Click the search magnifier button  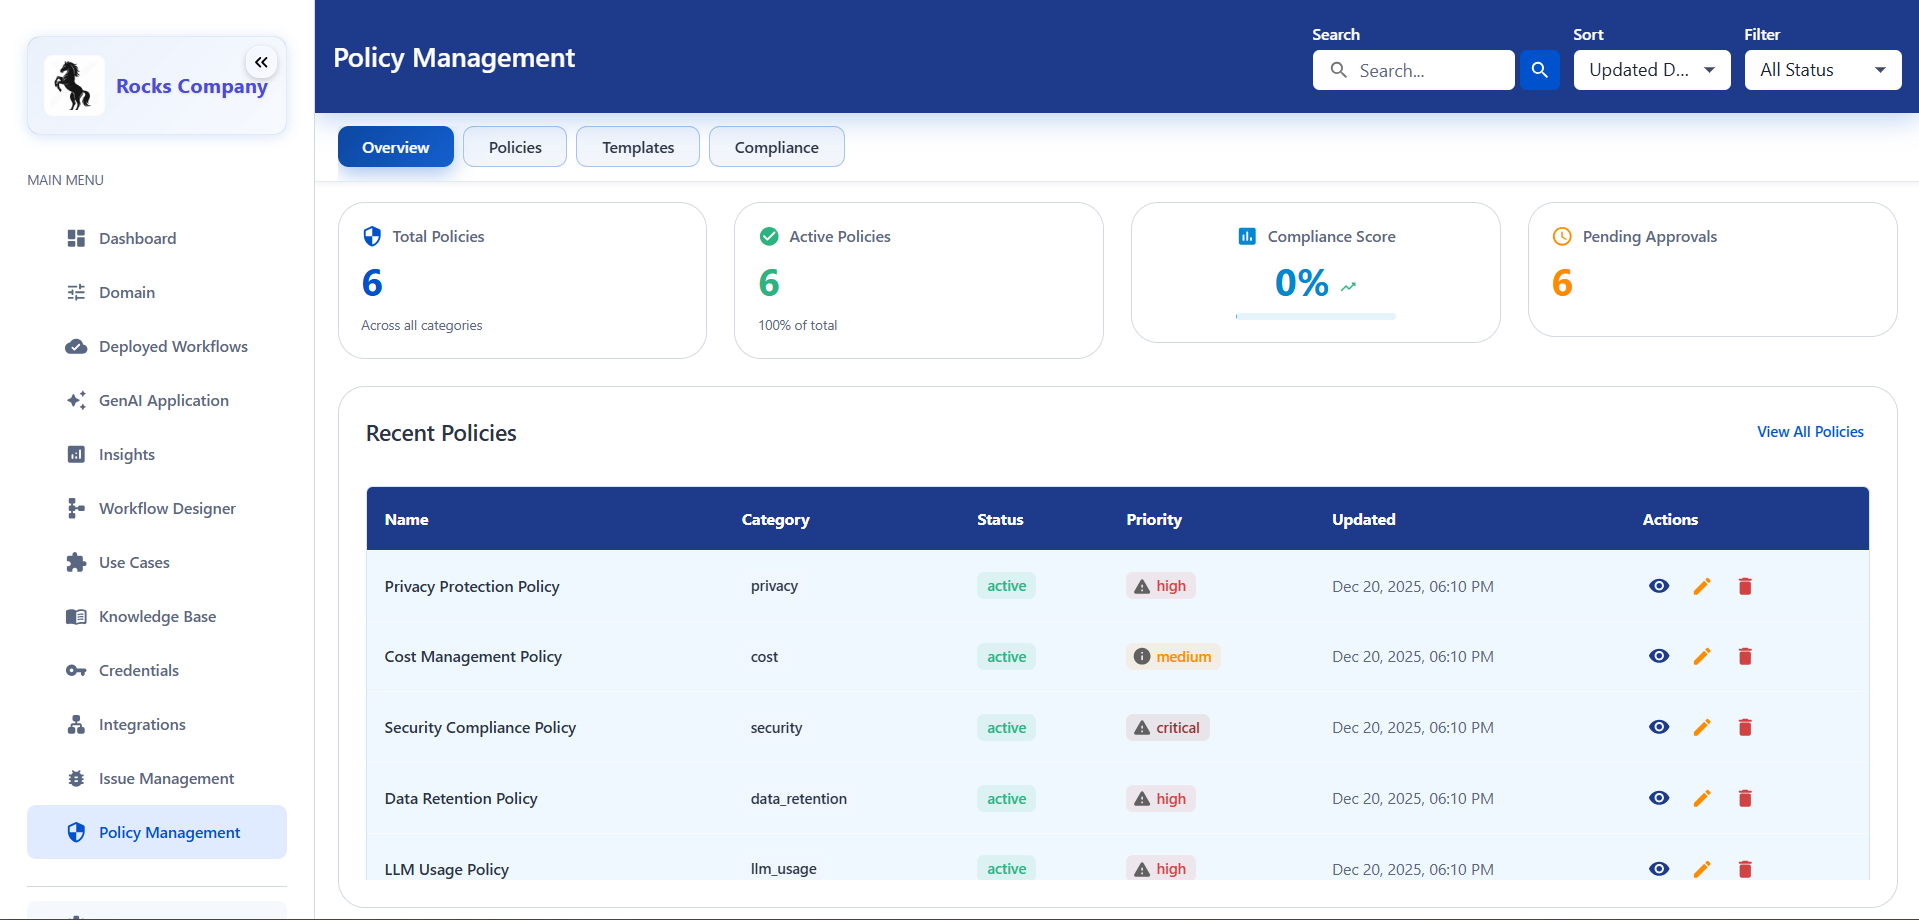(1539, 70)
